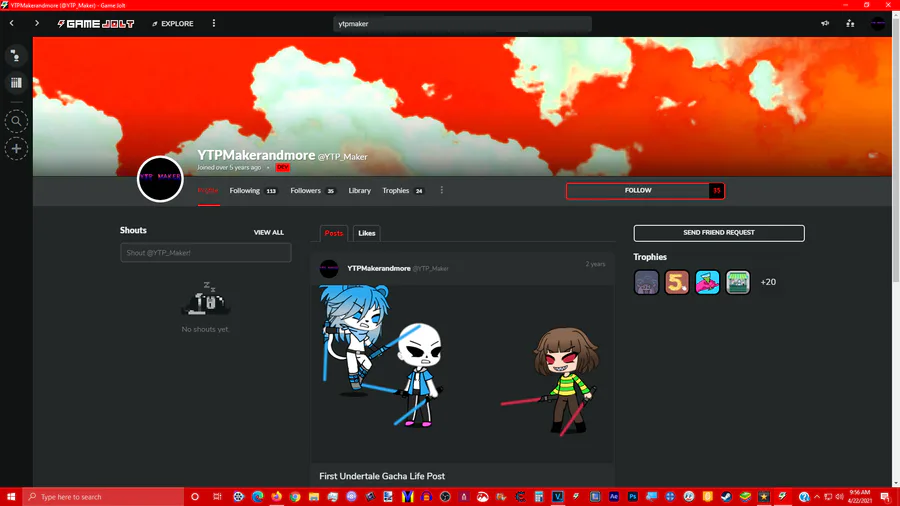
Task: Open the account avatar menu
Action: pos(878,24)
